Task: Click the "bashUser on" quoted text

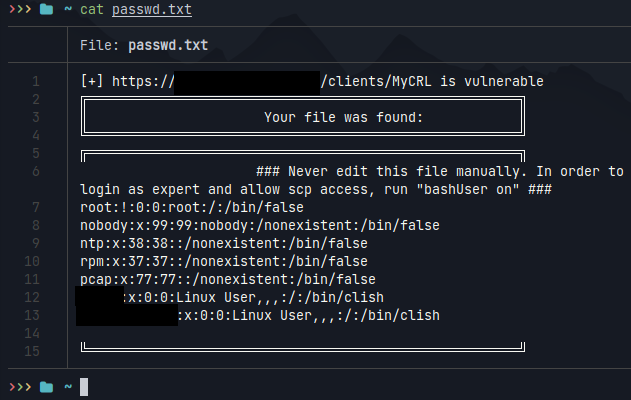Action: click(467, 189)
